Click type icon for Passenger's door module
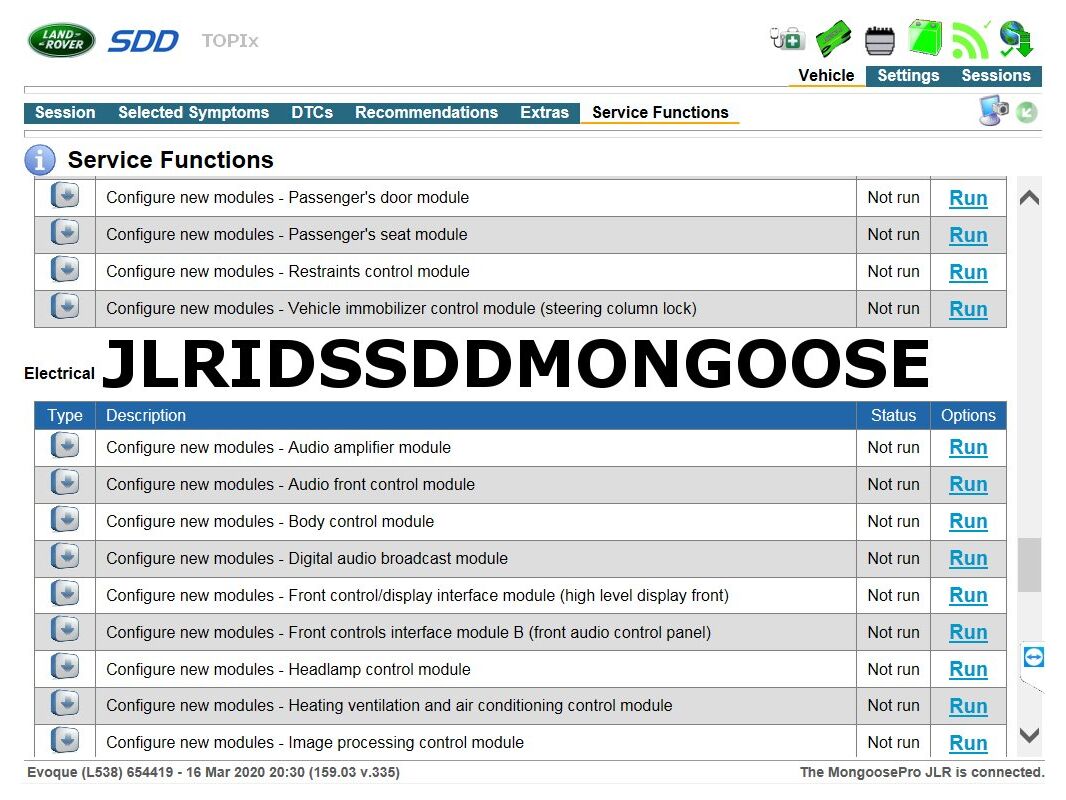The image size is (1066, 800). coord(65,196)
